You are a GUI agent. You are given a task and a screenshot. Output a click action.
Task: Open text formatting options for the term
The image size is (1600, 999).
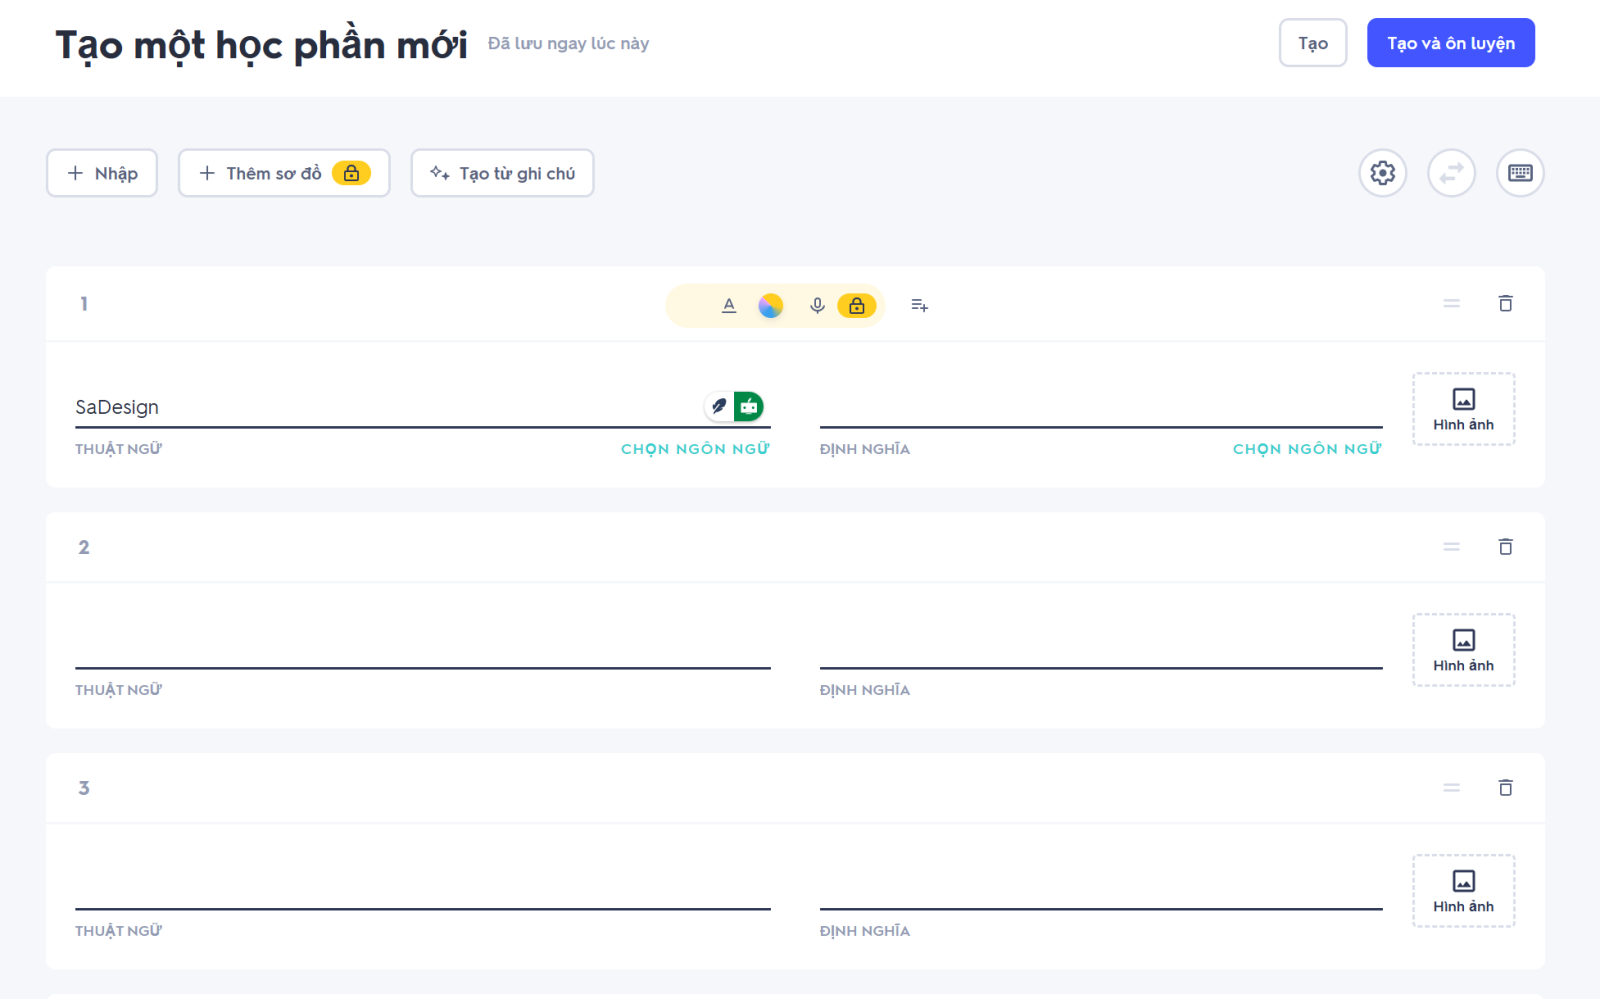point(729,305)
